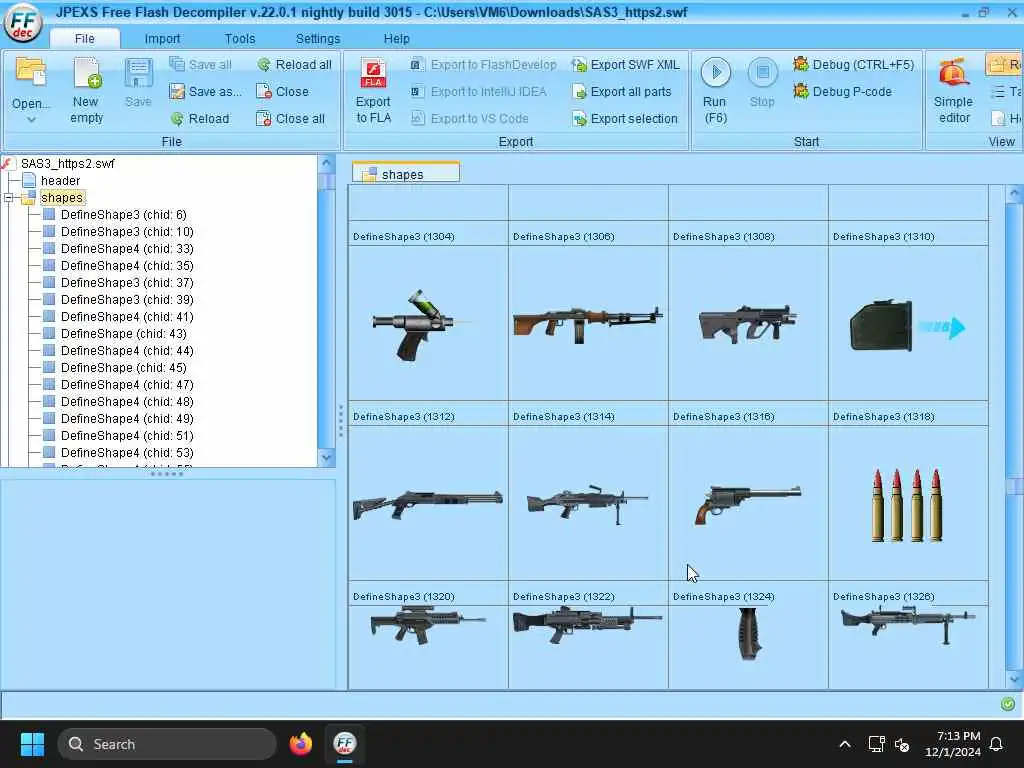Screen dimensions: 1024x768
Task: Open the Help ribbon tab
Action: tap(396, 39)
